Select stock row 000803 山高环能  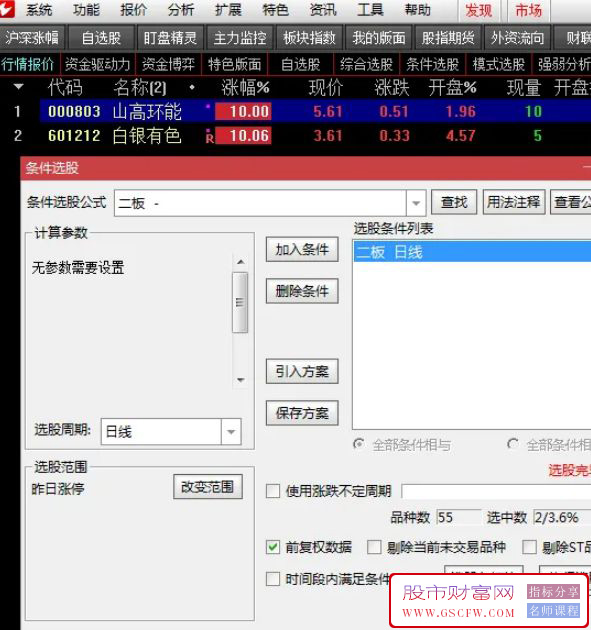[x=295, y=111]
